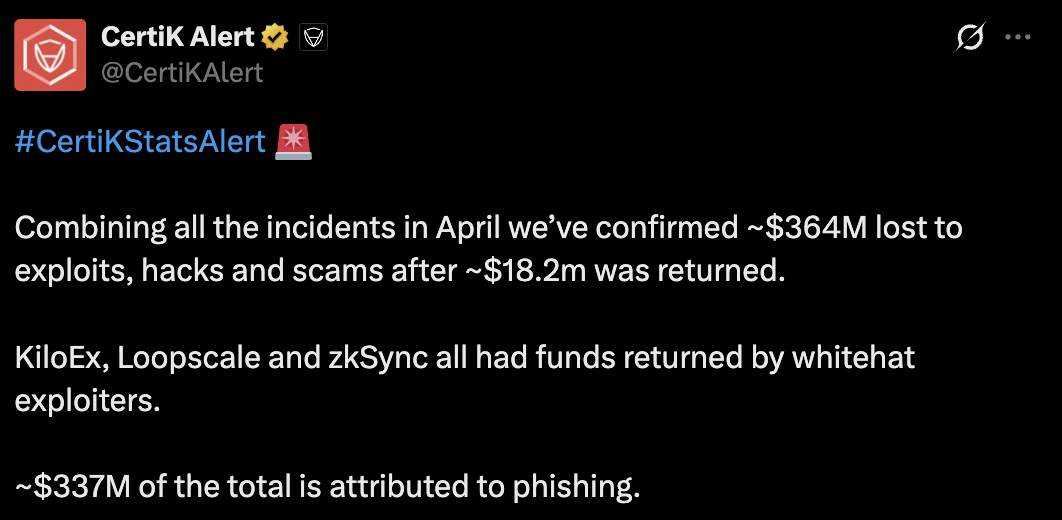
Task: Open the CertiK Alert profile avatar
Action: pos(49,56)
